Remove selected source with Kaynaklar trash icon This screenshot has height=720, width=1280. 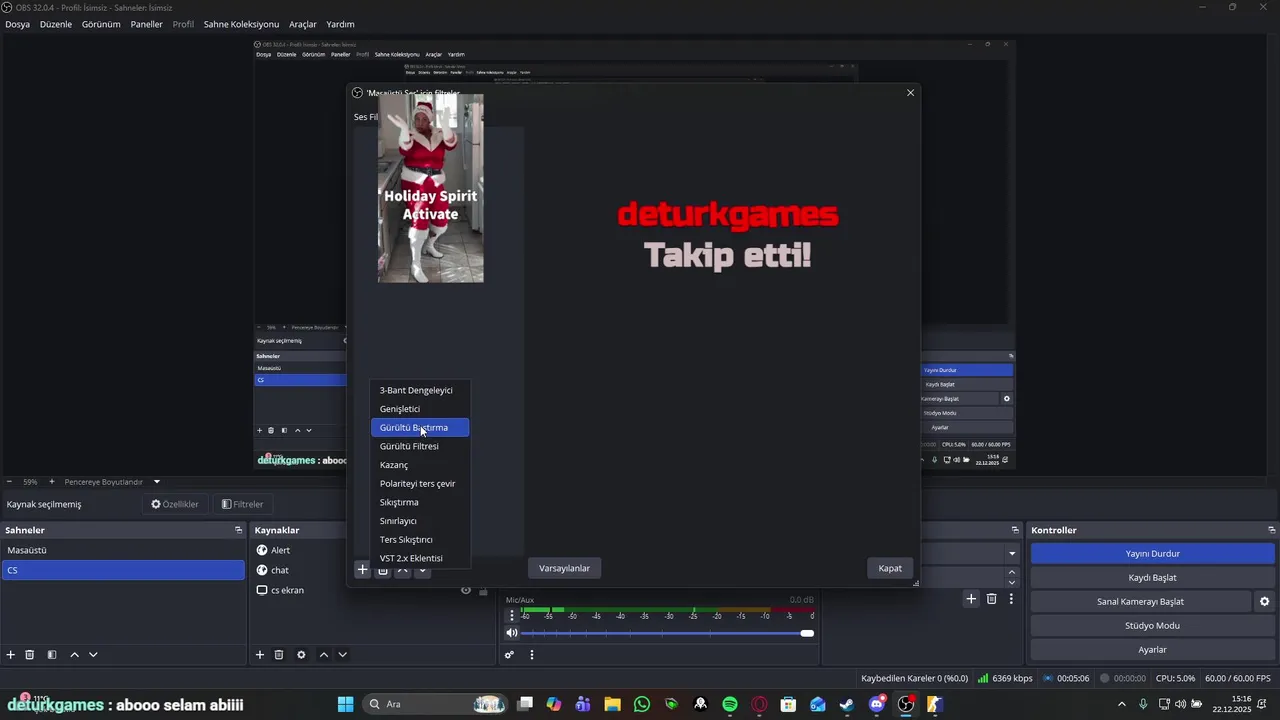[279, 655]
